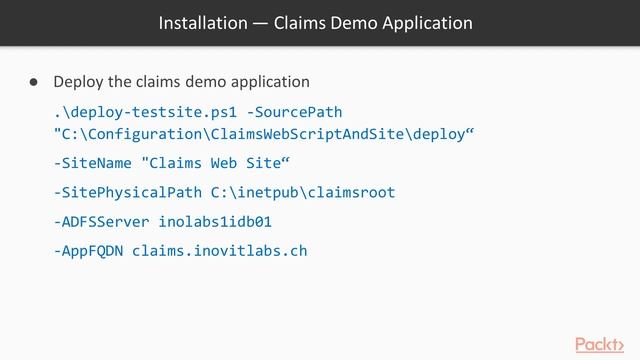Click the line "-AppFQDN claims.inovitlabs.ch"
640x360 pixels.
tap(180, 251)
